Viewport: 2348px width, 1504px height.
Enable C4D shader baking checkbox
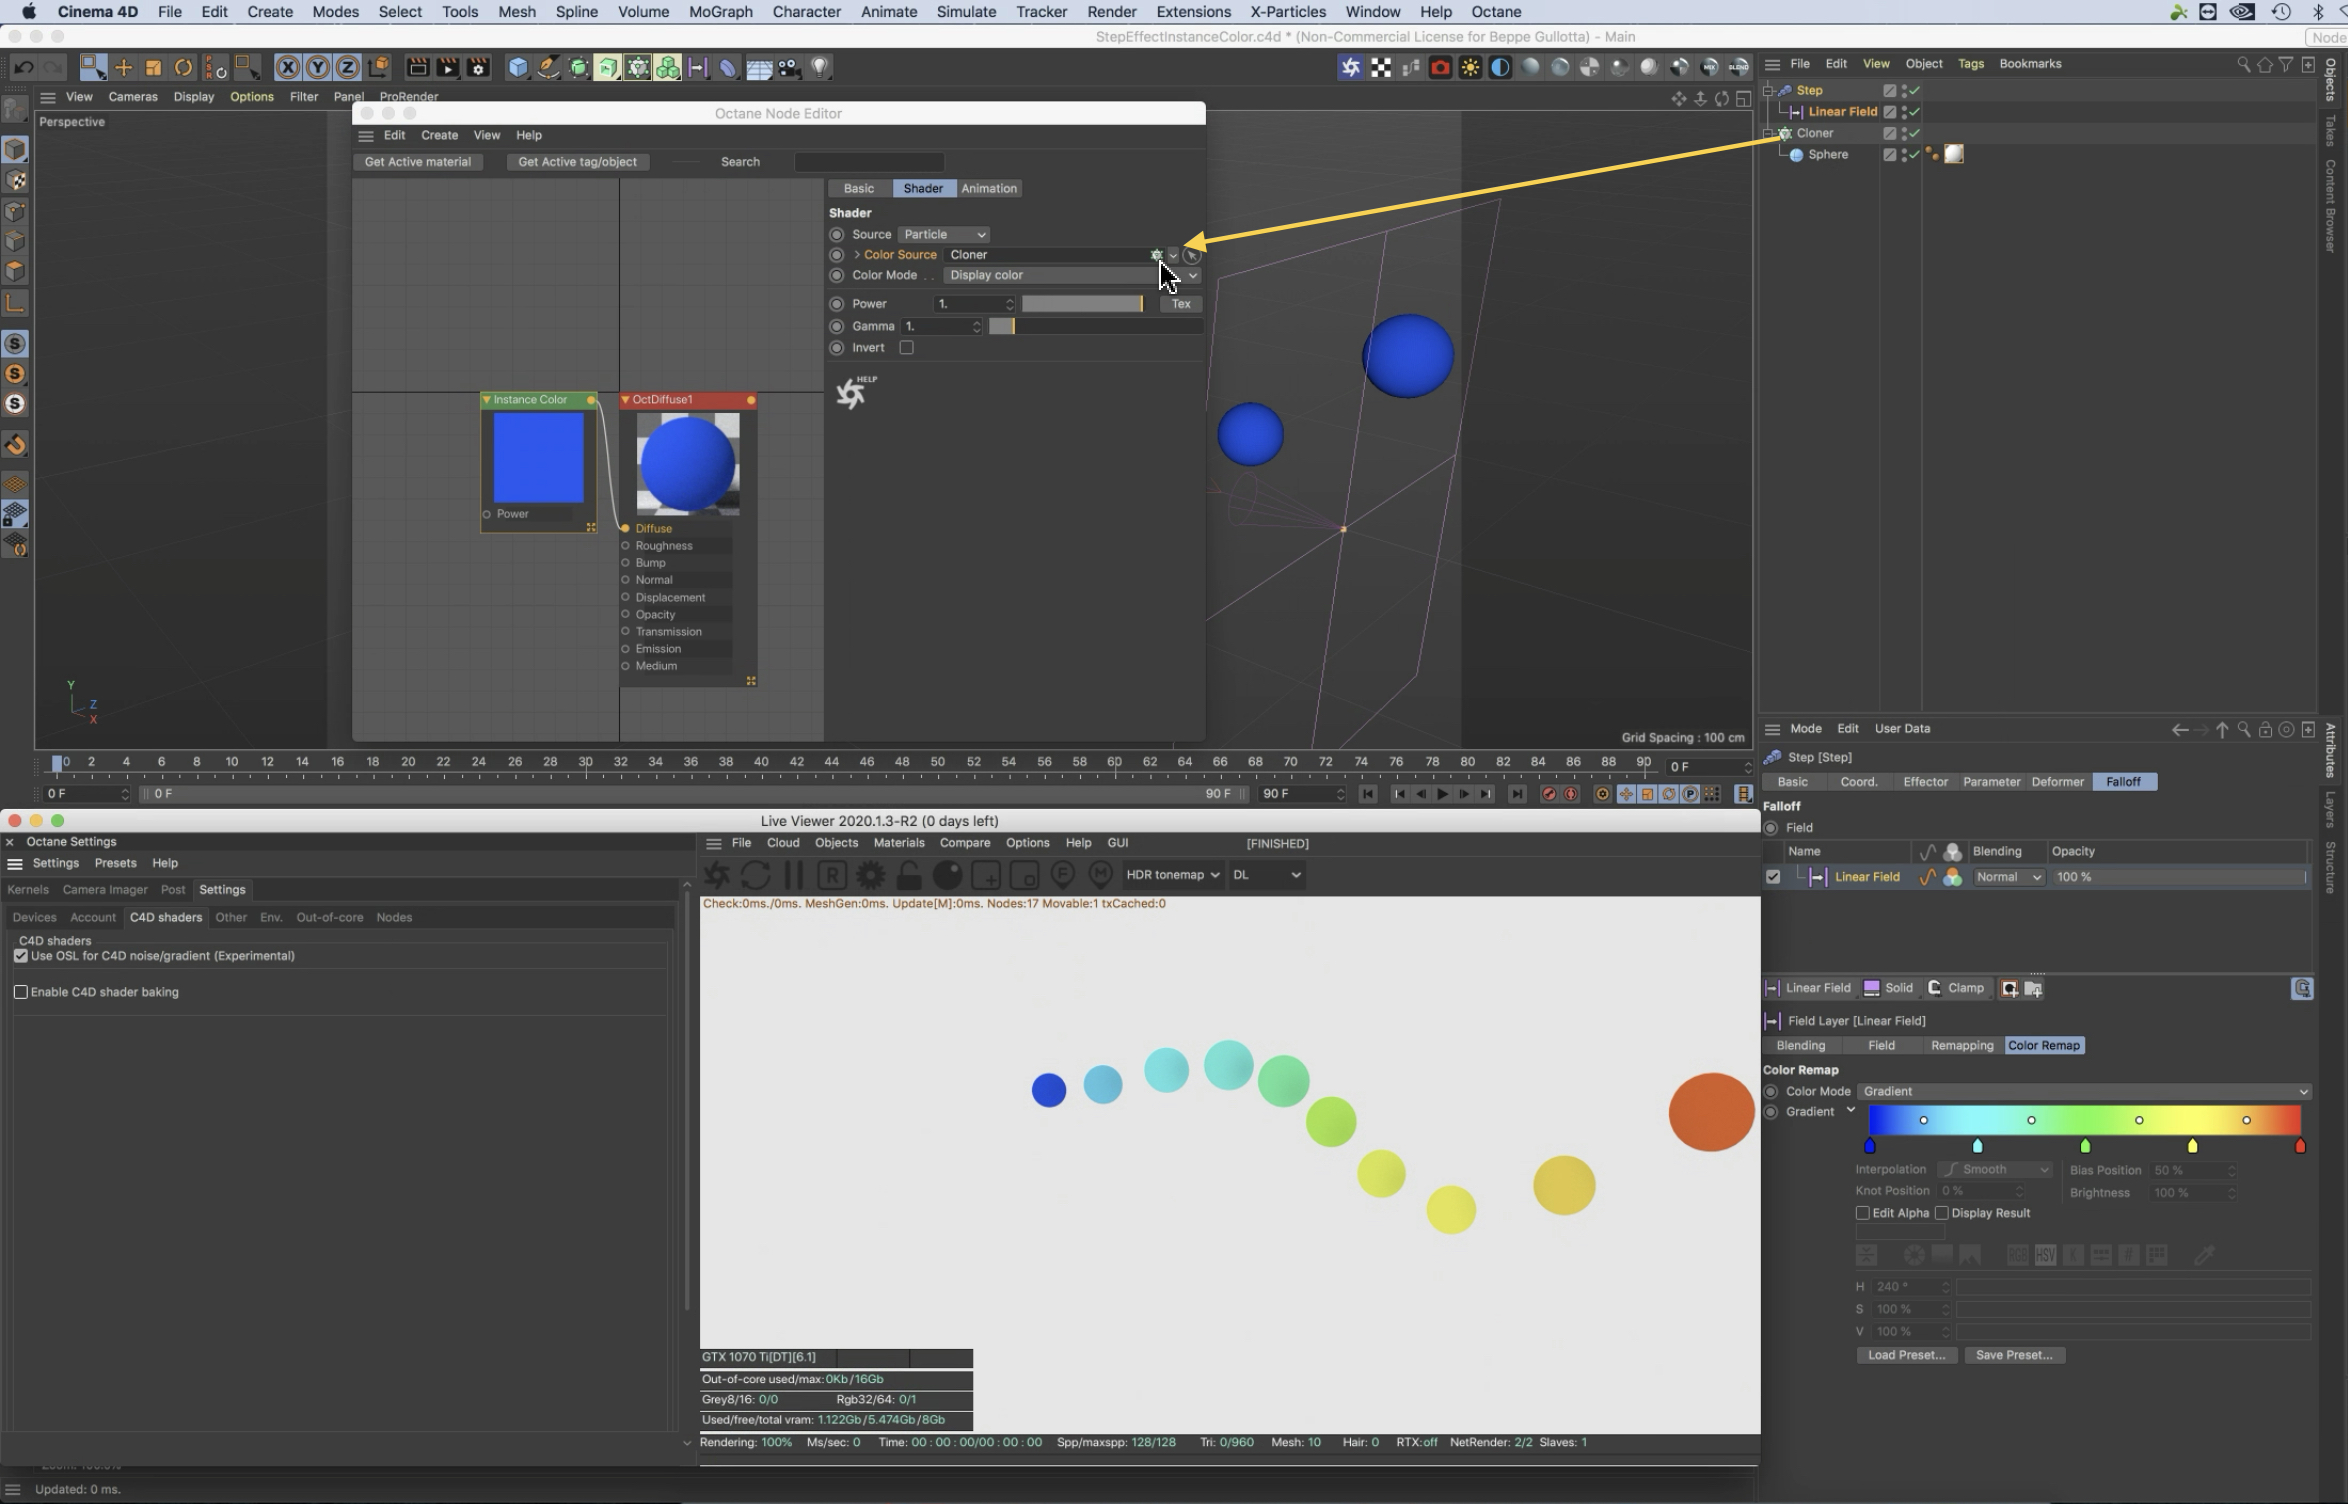tap(21, 992)
